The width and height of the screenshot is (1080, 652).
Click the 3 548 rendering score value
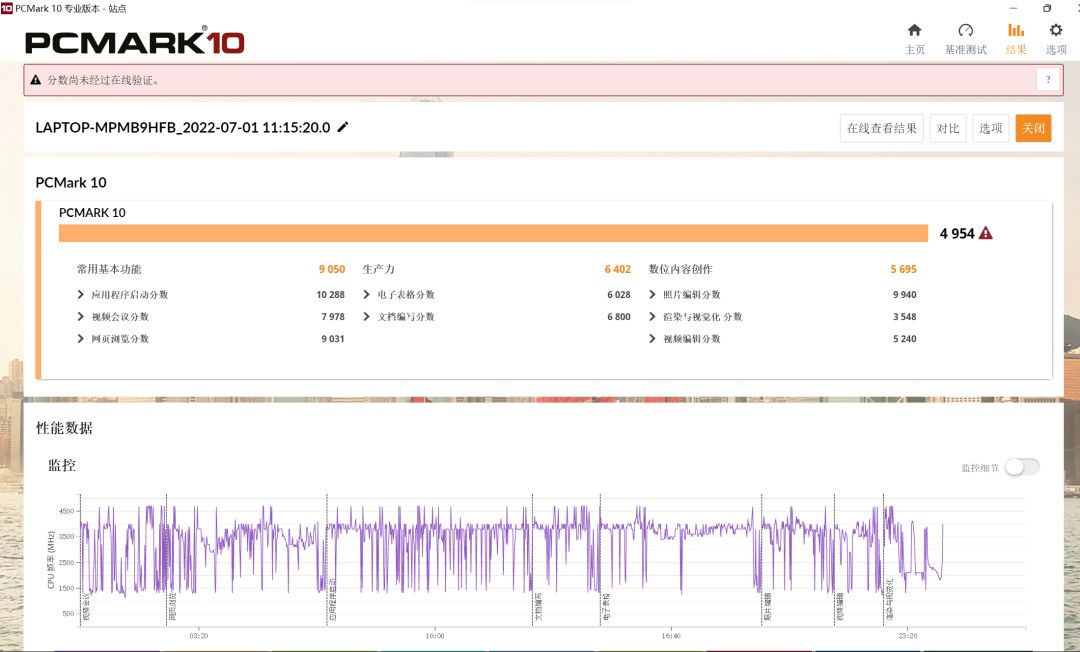(x=904, y=317)
